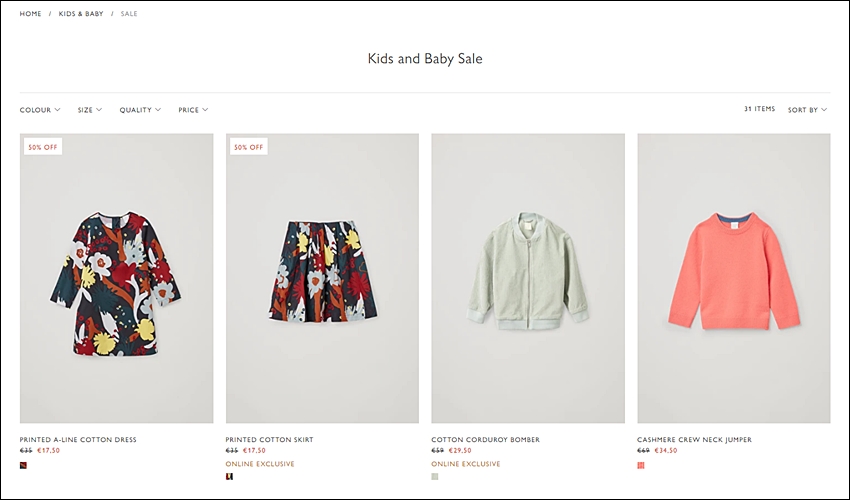Viewport: 850px width, 500px height.
Task: Go to Home breadcrumb link
Action: tap(30, 14)
